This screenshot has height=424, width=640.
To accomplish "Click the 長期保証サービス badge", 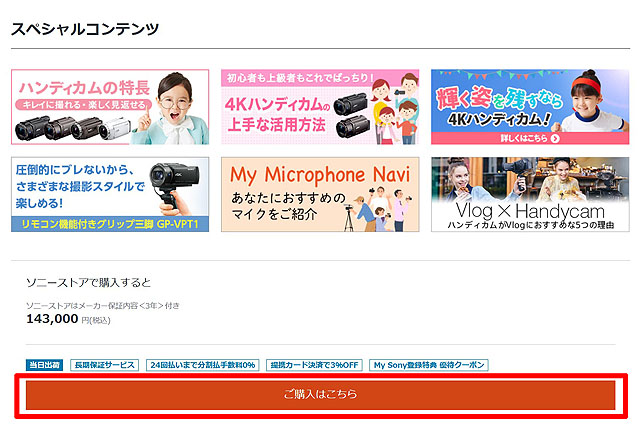I will 103,365.
